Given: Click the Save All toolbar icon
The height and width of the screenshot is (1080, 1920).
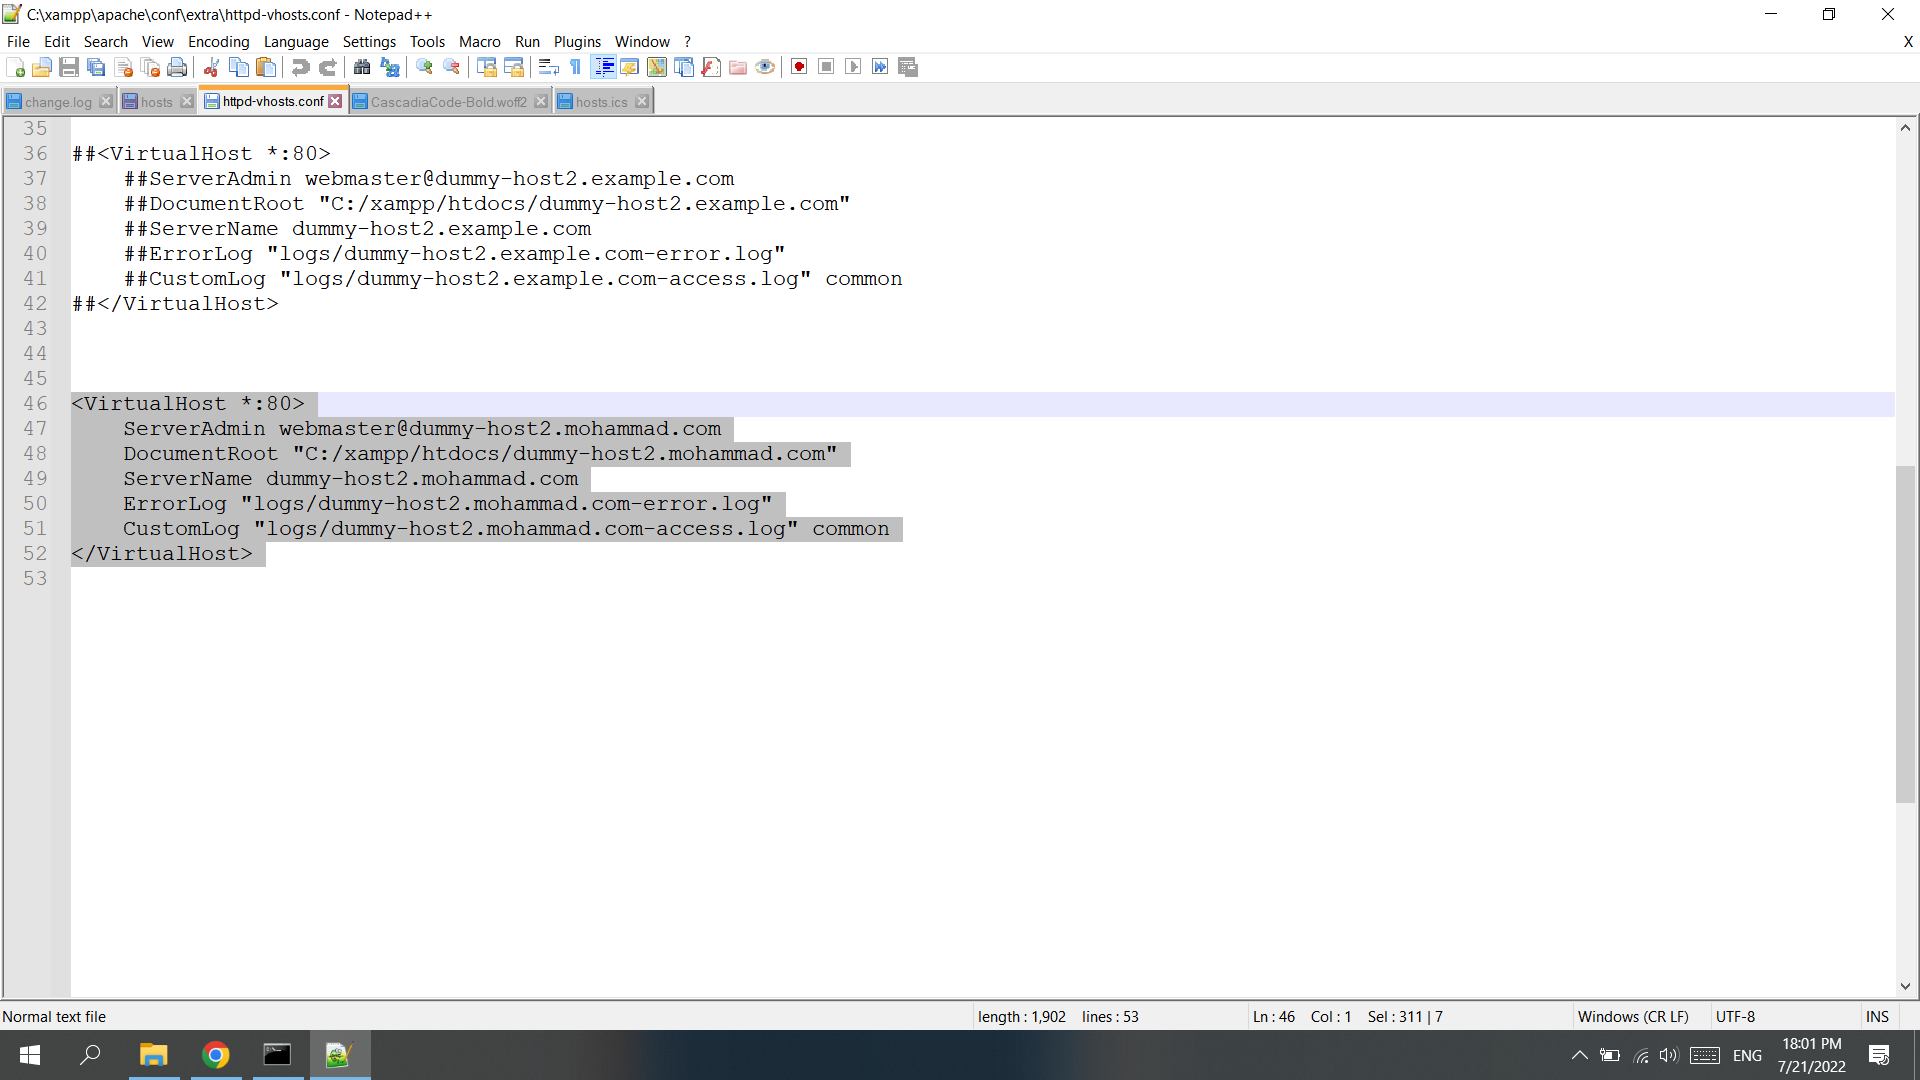Looking at the screenshot, I should tap(96, 67).
